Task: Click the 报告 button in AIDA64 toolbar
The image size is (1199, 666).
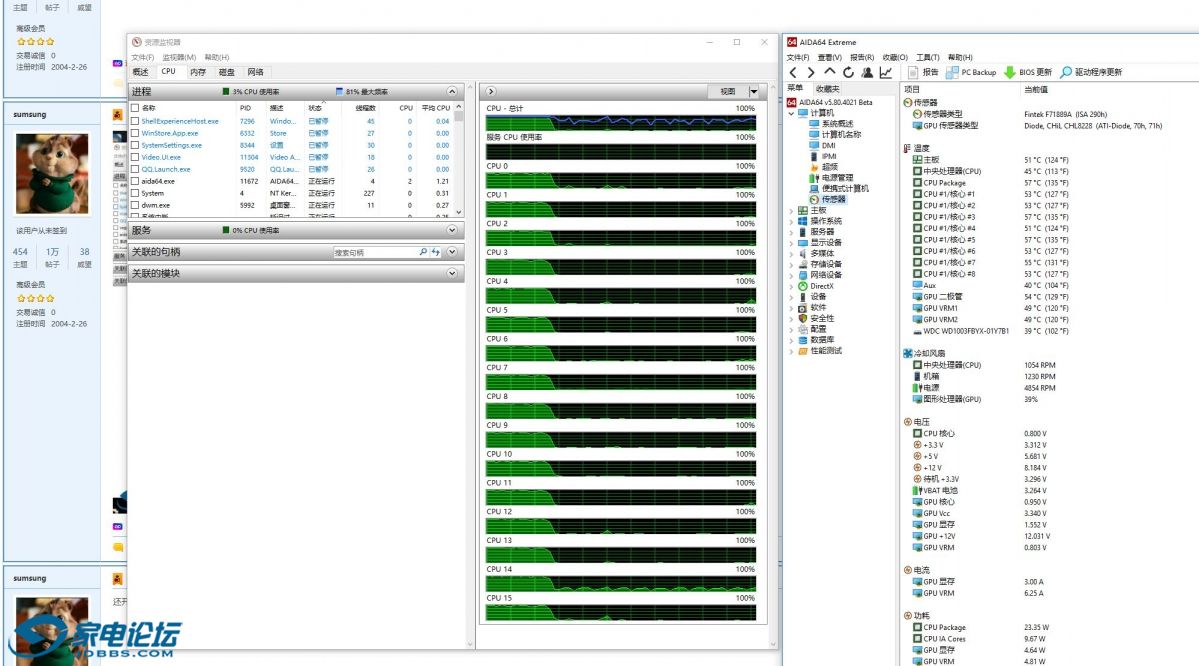Action: (x=923, y=72)
